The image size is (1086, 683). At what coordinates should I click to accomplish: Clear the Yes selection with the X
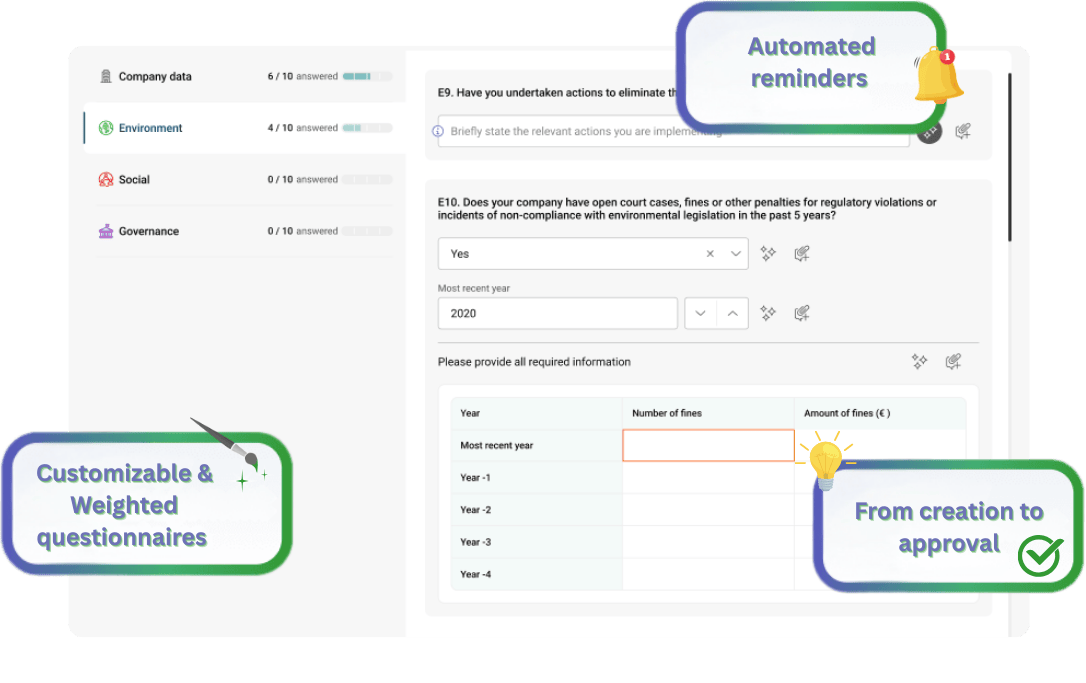710,254
